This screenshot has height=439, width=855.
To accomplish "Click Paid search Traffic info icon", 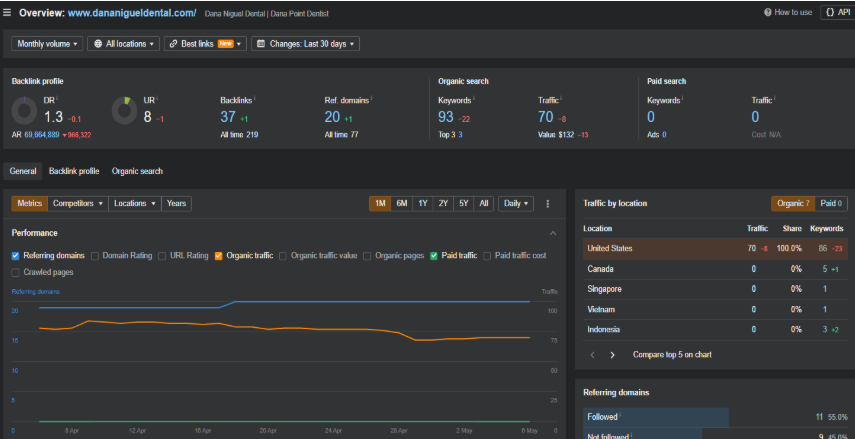I will pyautogui.click(x=775, y=99).
